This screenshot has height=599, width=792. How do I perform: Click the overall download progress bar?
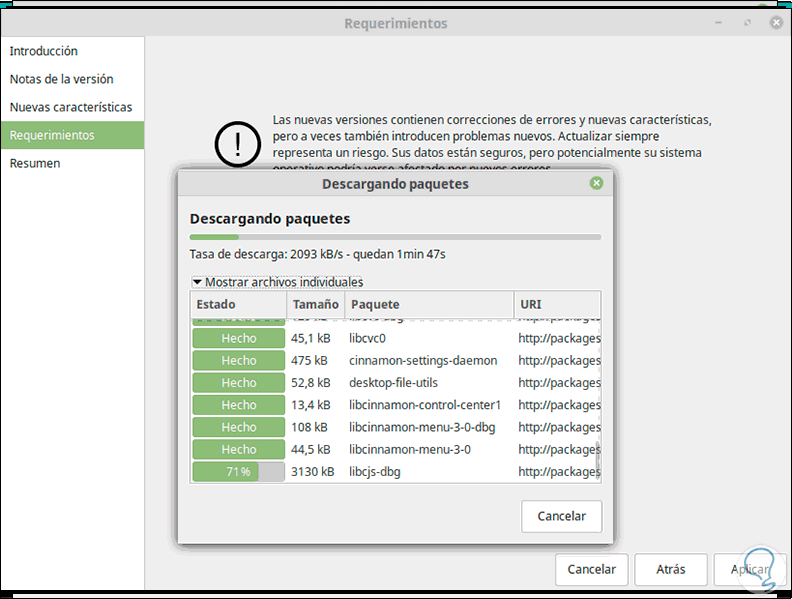point(395,237)
